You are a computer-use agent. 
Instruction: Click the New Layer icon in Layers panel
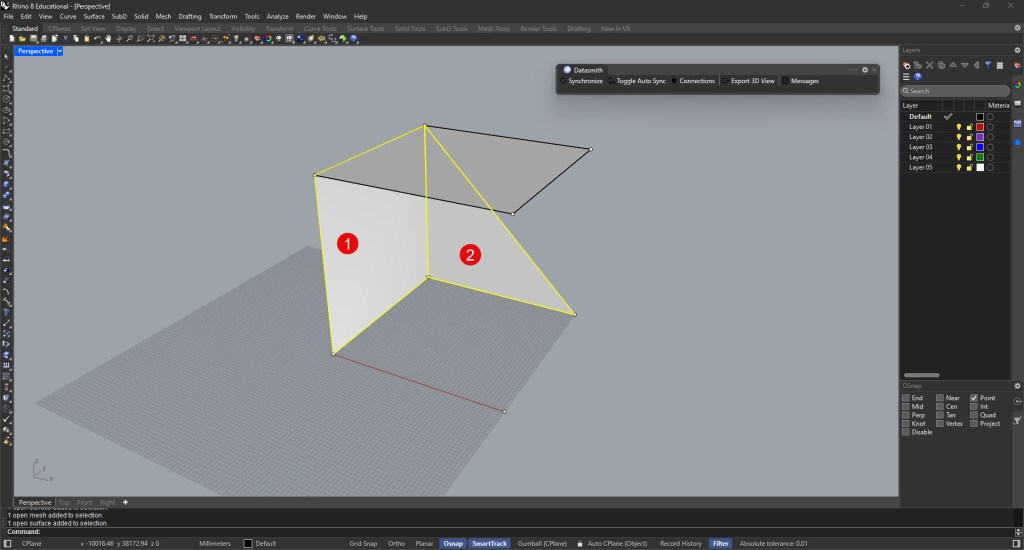(x=907, y=64)
